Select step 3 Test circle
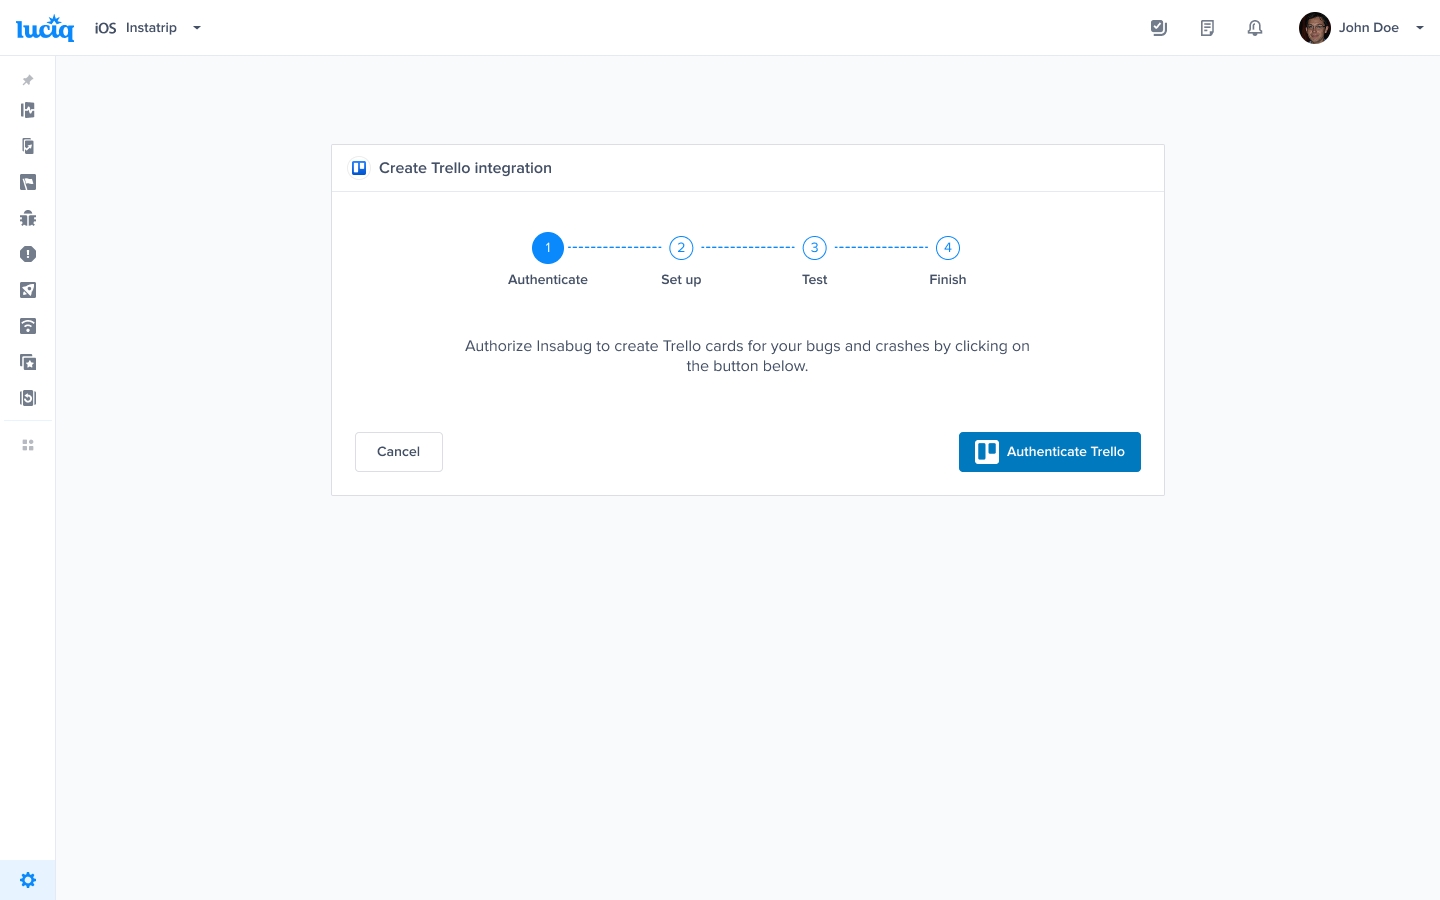Screen dimensions: 1440x900 [x=814, y=248]
